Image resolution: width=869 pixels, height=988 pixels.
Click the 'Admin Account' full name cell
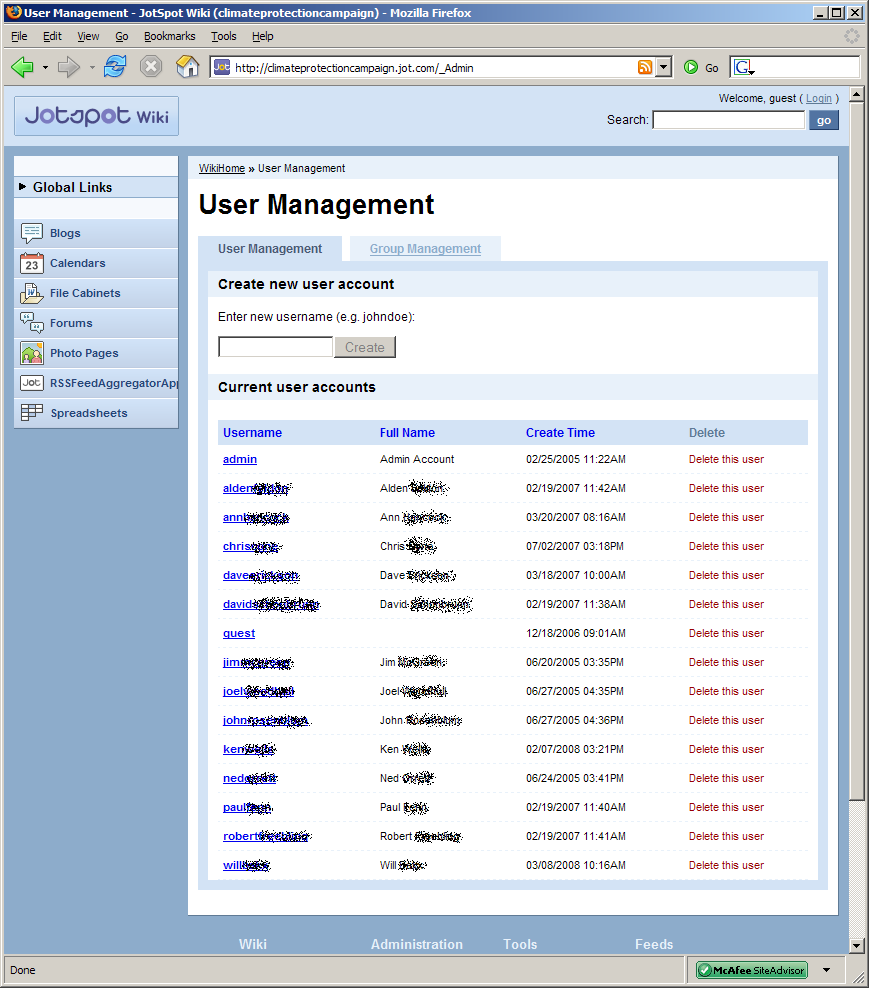click(417, 459)
